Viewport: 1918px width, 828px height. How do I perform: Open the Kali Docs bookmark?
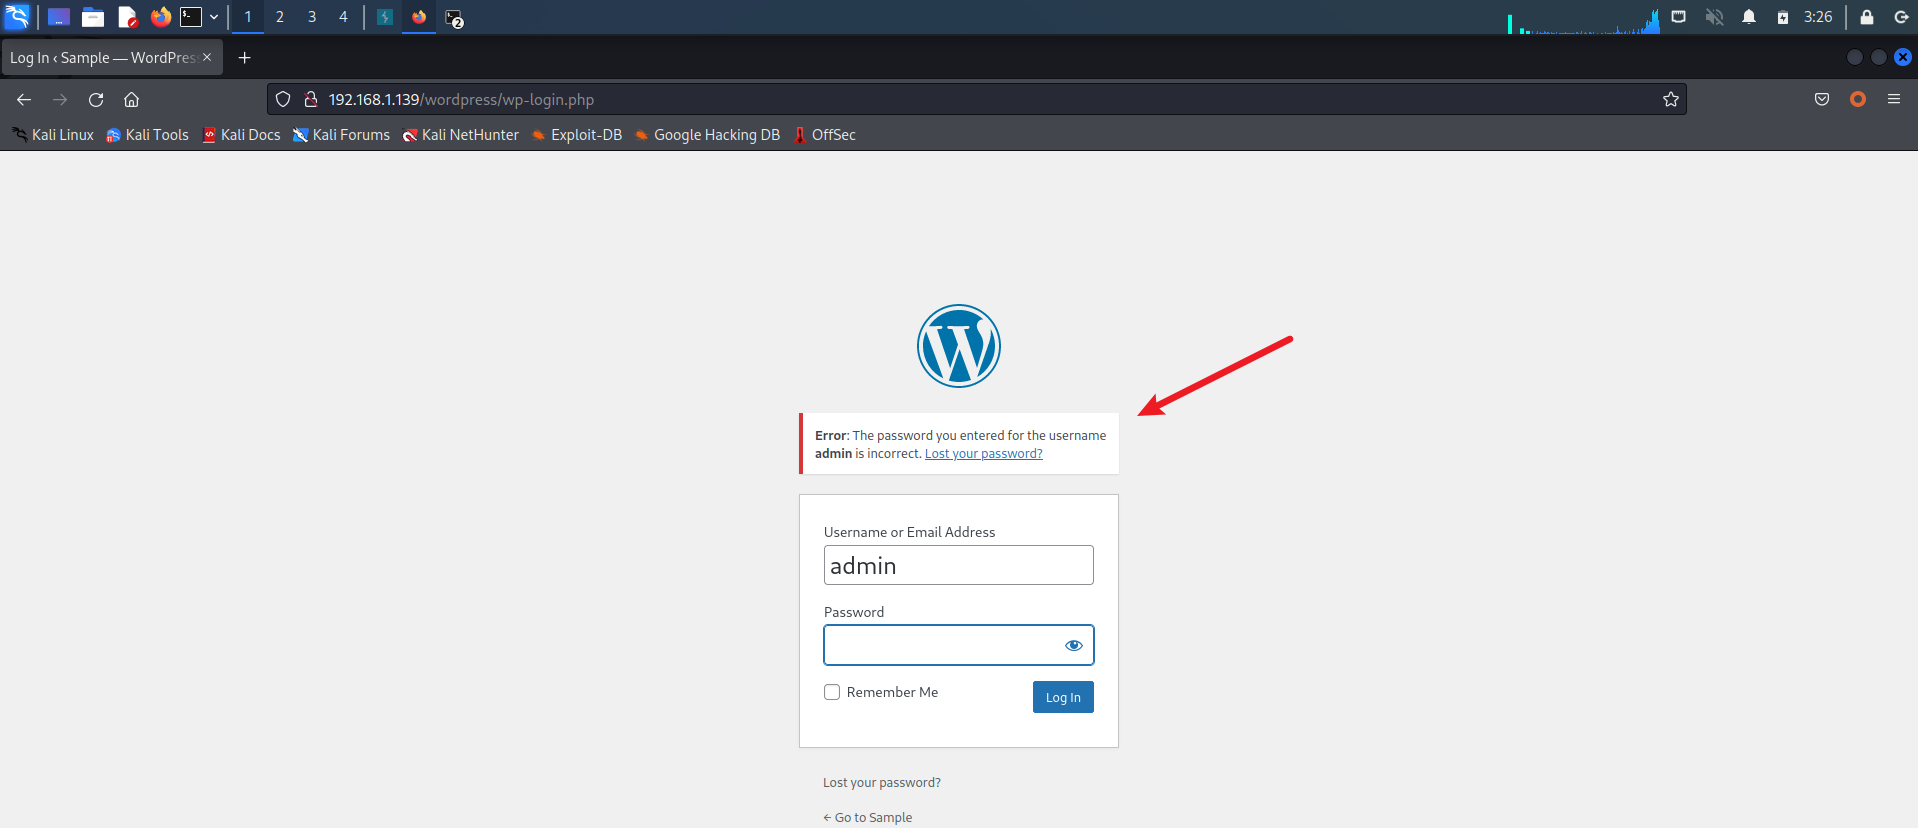tap(241, 135)
